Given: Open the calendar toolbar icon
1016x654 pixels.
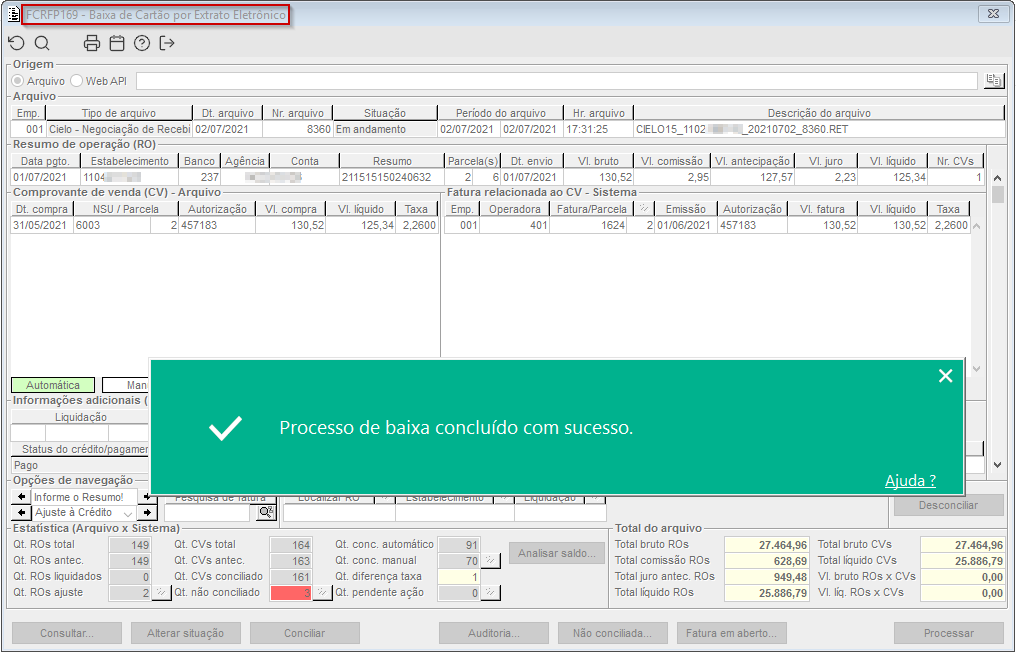Looking at the screenshot, I should [117, 43].
